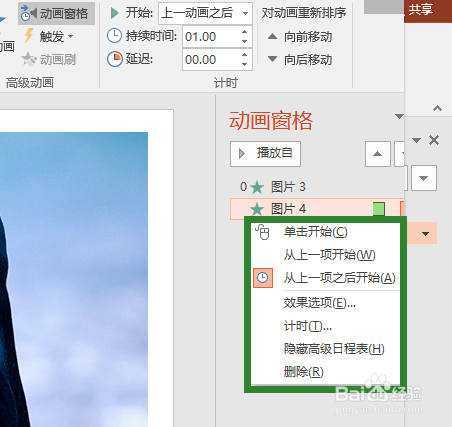Viewport: 452px width, 427px height.
Task: Click the pane's move up arrow button
Action: tap(378, 154)
